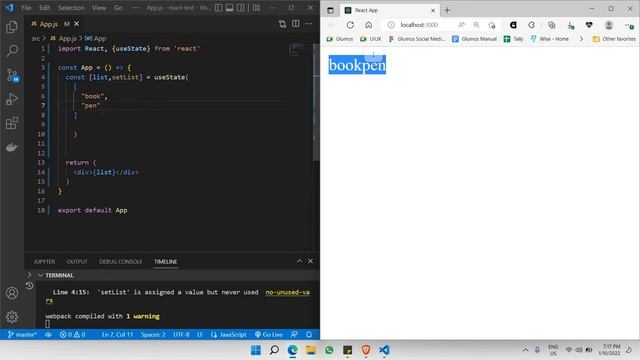The image size is (640, 360).
Task: Change end of line sequence via LF
Action: click(200, 335)
